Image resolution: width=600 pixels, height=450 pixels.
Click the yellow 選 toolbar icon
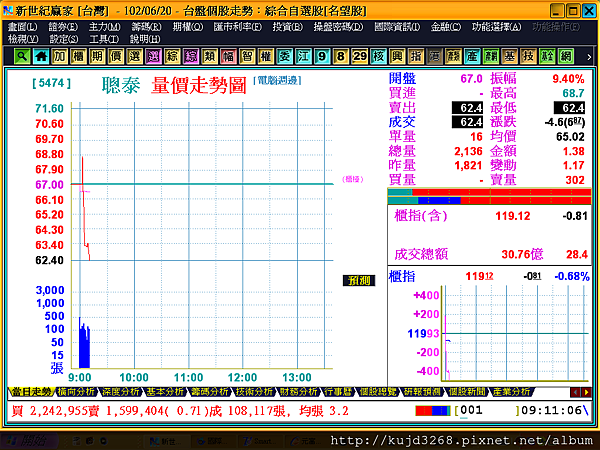point(134,56)
